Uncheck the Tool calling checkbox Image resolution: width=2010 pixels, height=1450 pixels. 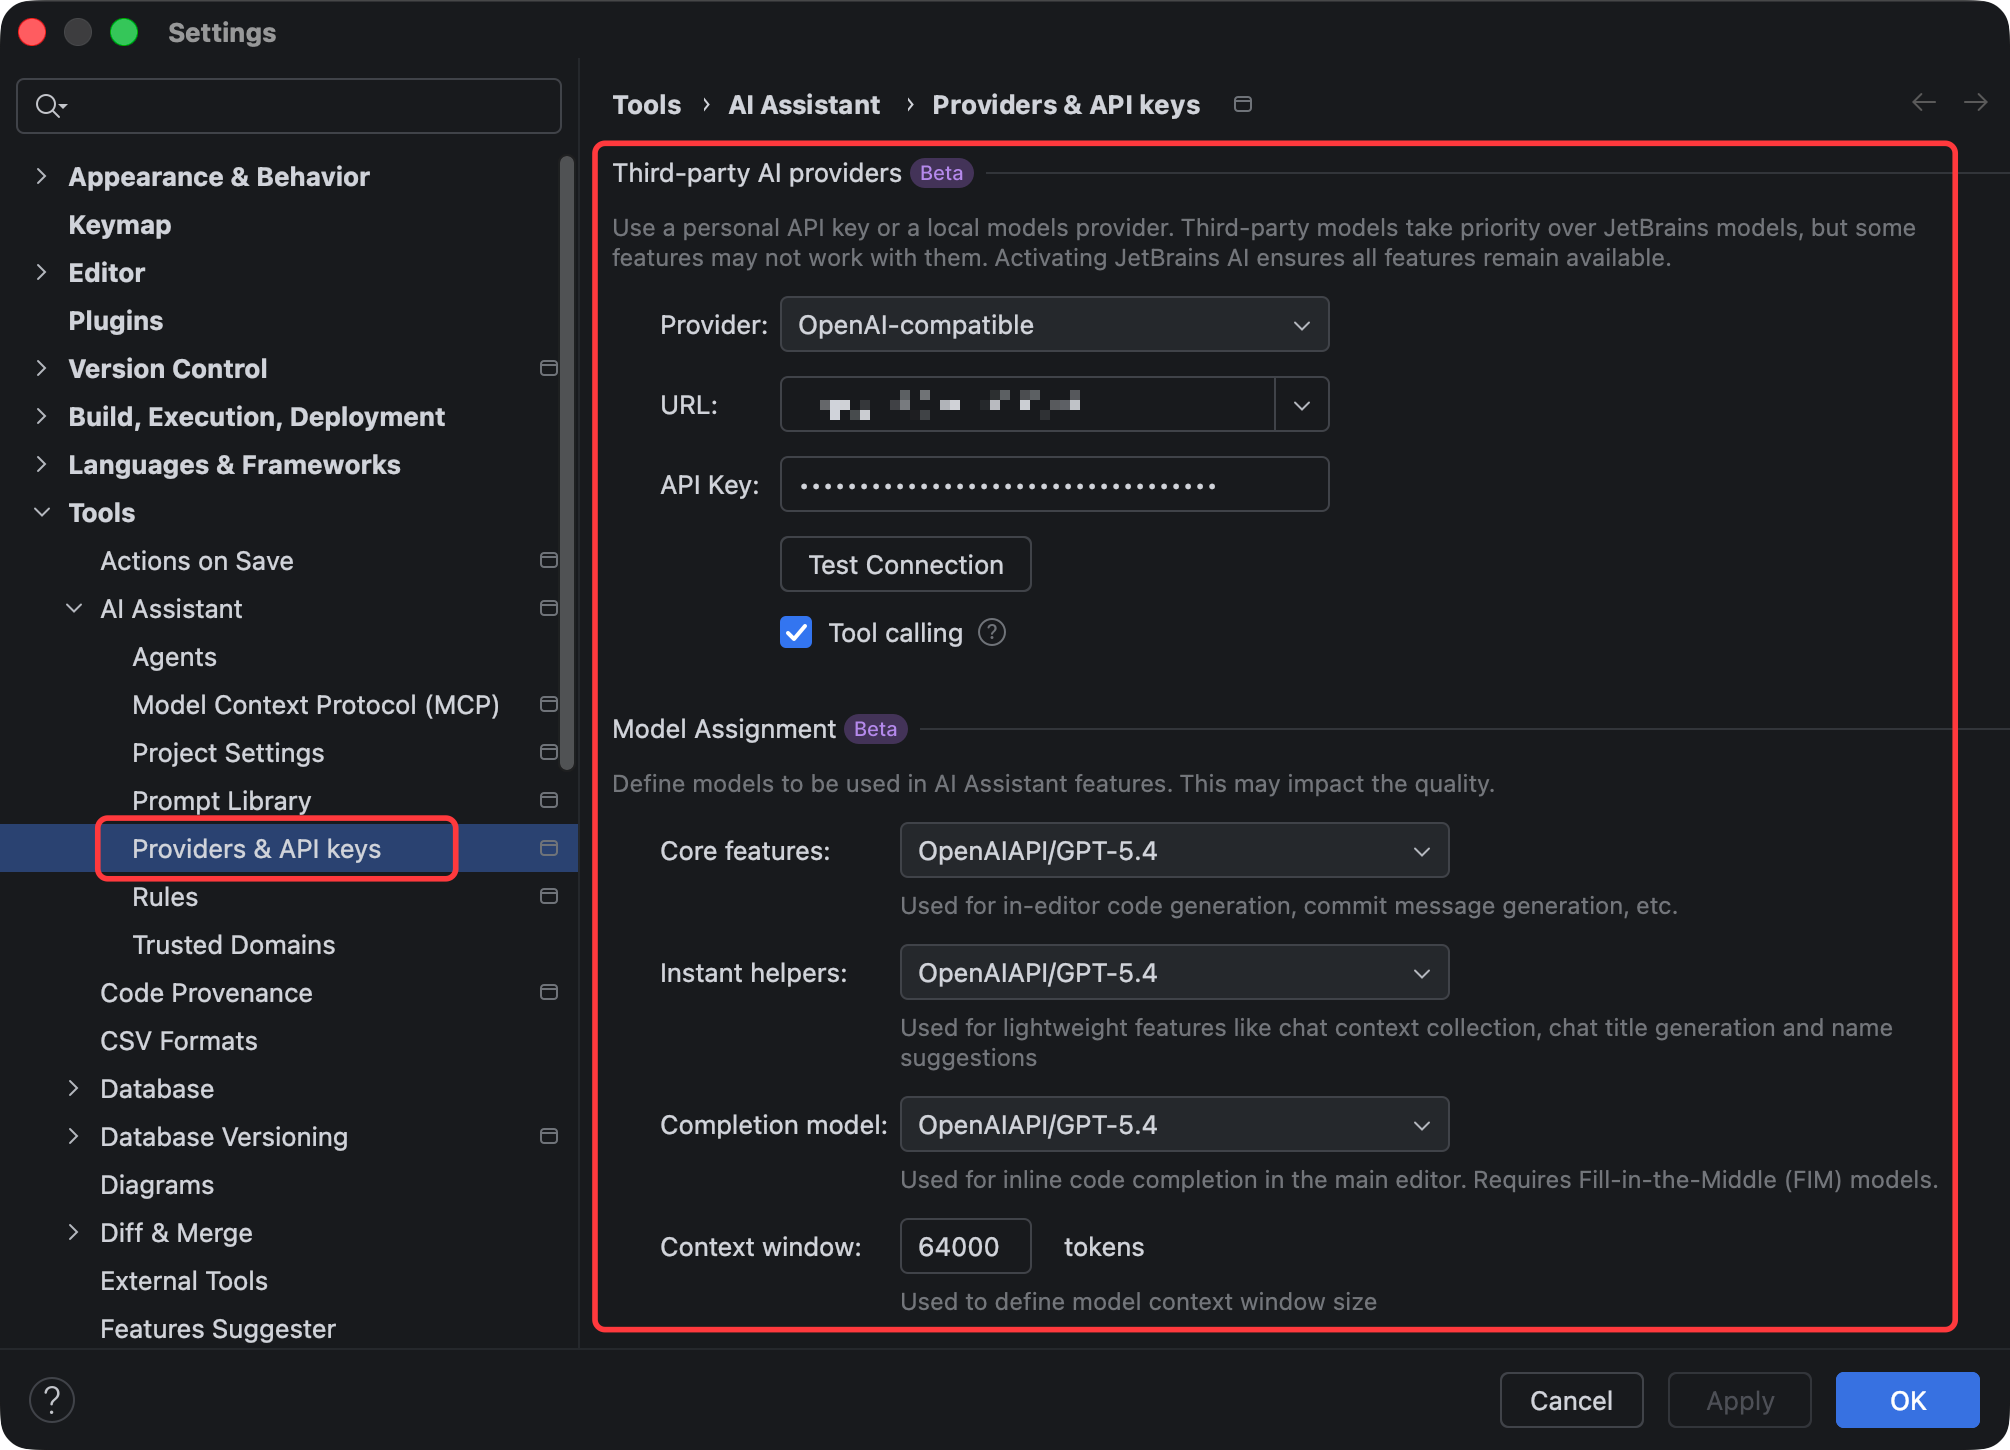[796, 633]
